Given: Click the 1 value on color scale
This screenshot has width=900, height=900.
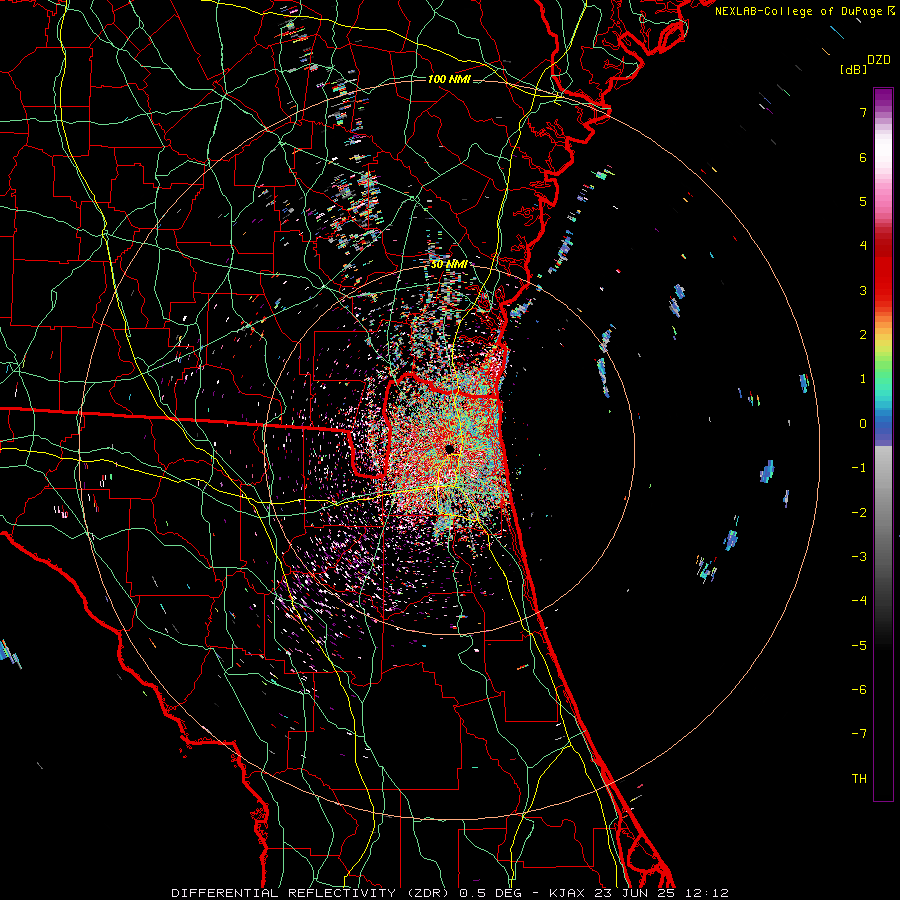Looking at the screenshot, I should [863, 379].
